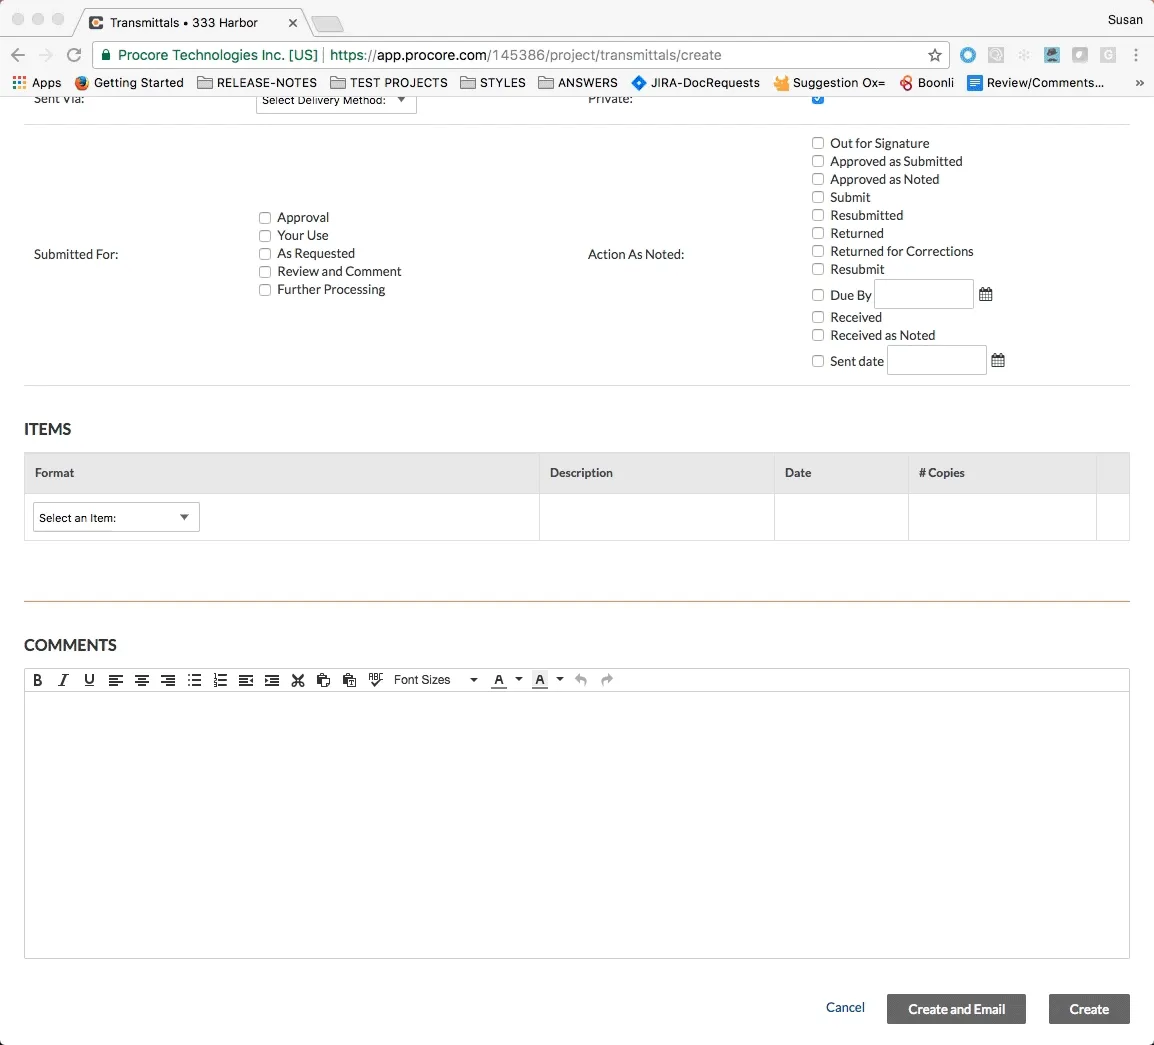Open Due By calendar picker

[x=985, y=294]
